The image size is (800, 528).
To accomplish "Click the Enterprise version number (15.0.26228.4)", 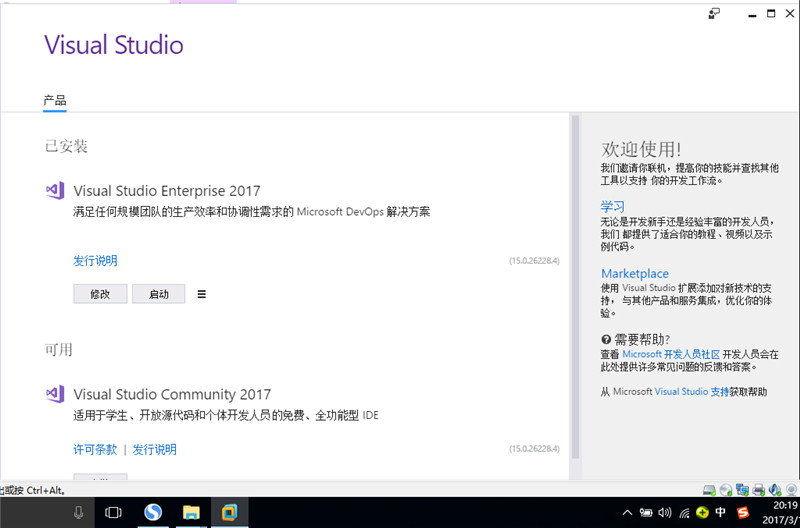I will click(x=534, y=261).
